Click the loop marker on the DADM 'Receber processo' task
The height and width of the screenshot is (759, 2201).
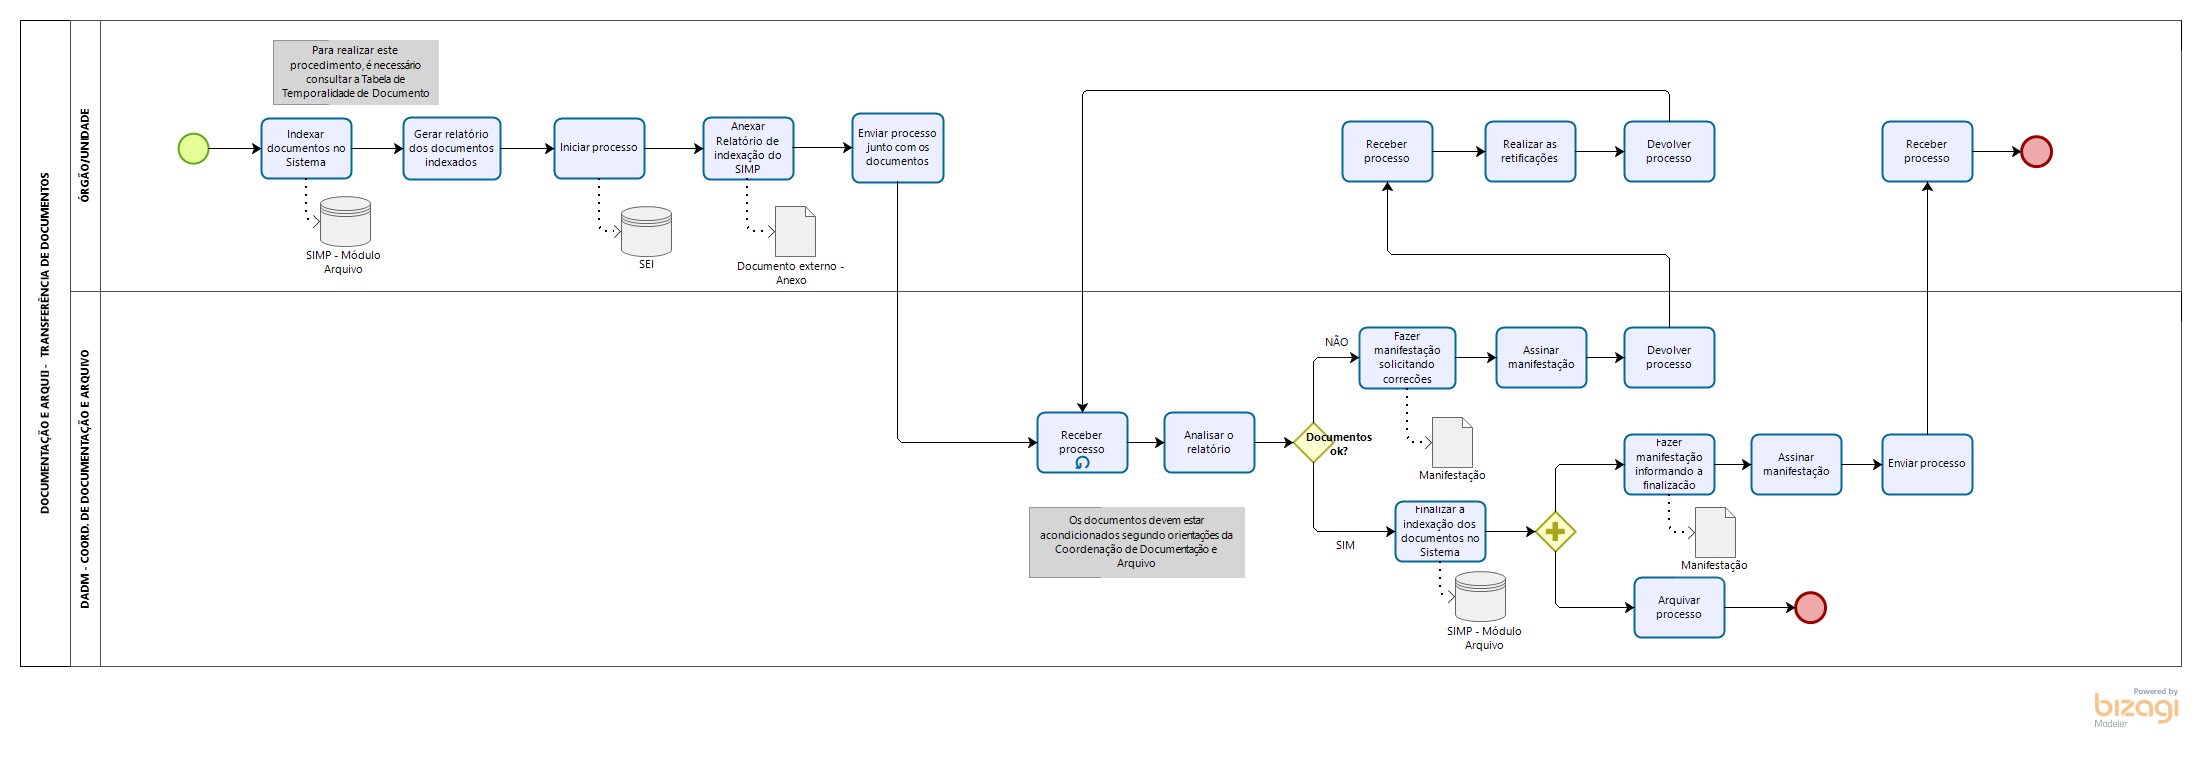(x=1082, y=463)
